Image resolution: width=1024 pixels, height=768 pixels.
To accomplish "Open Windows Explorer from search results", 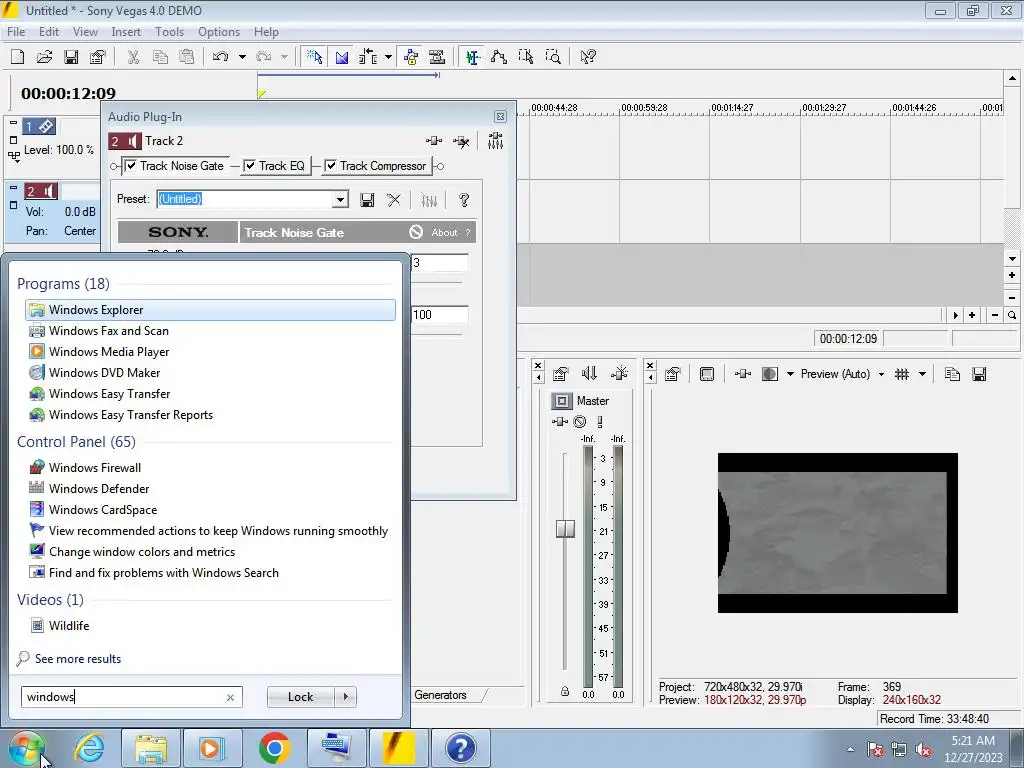I will click(210, 310).
